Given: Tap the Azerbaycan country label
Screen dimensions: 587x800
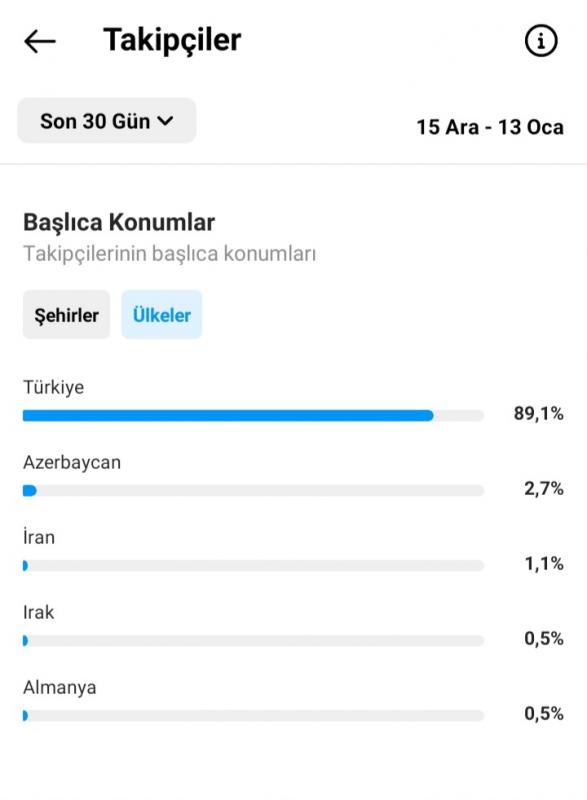Looking at the screenshot, I should [x=72, y=462].
